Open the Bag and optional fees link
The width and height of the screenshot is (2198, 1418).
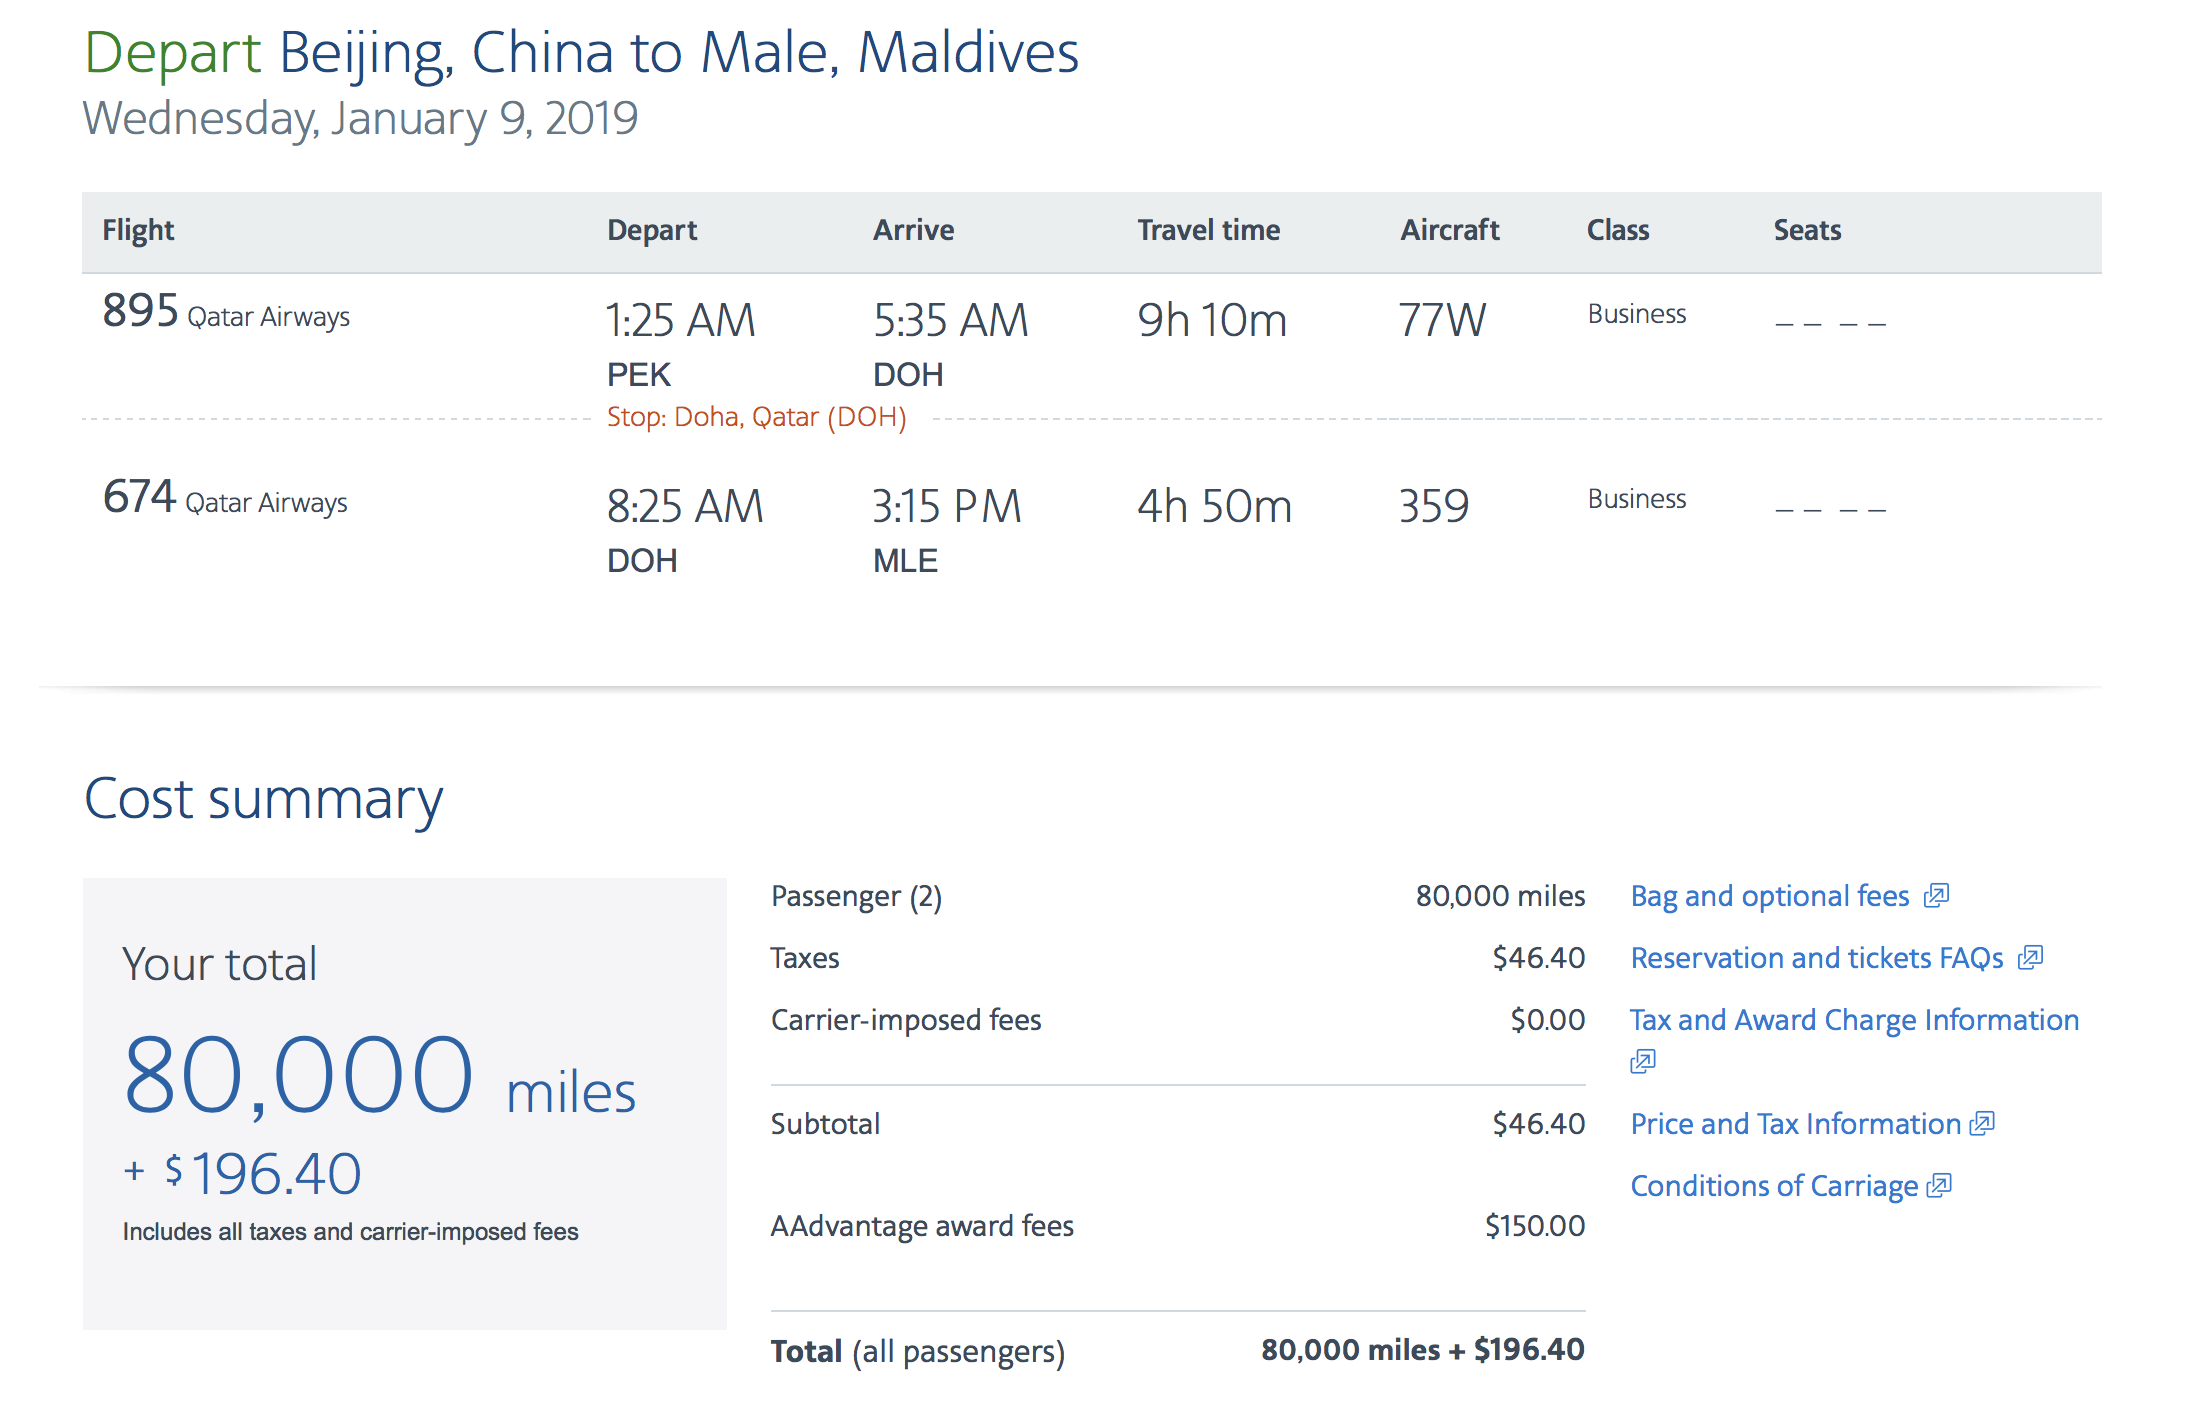[x=1769, y=896]
